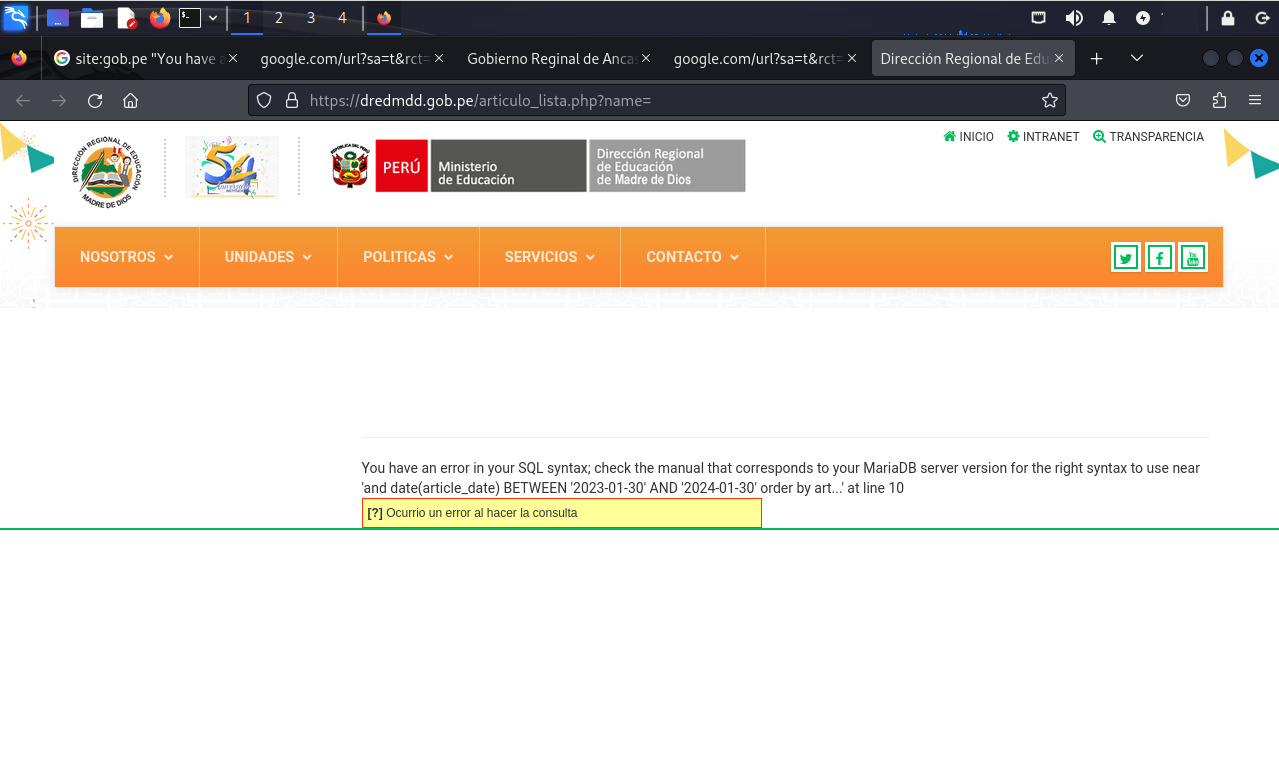Switch to workspace 3 in the taskbar

coord(311,18)
